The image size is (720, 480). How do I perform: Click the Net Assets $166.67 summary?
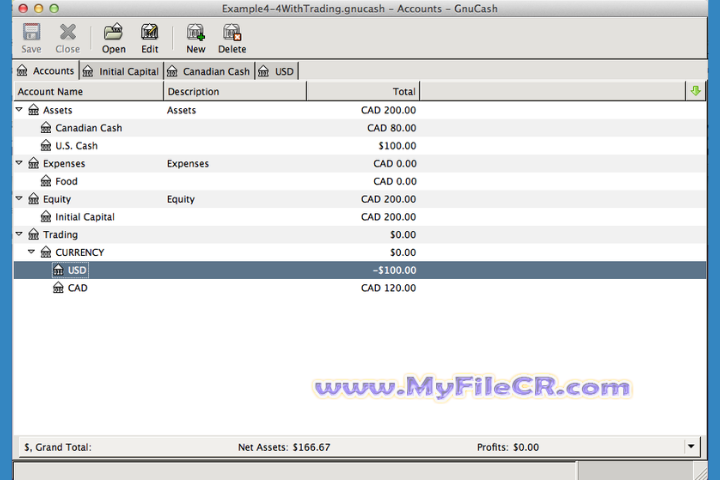coord(284,447)
